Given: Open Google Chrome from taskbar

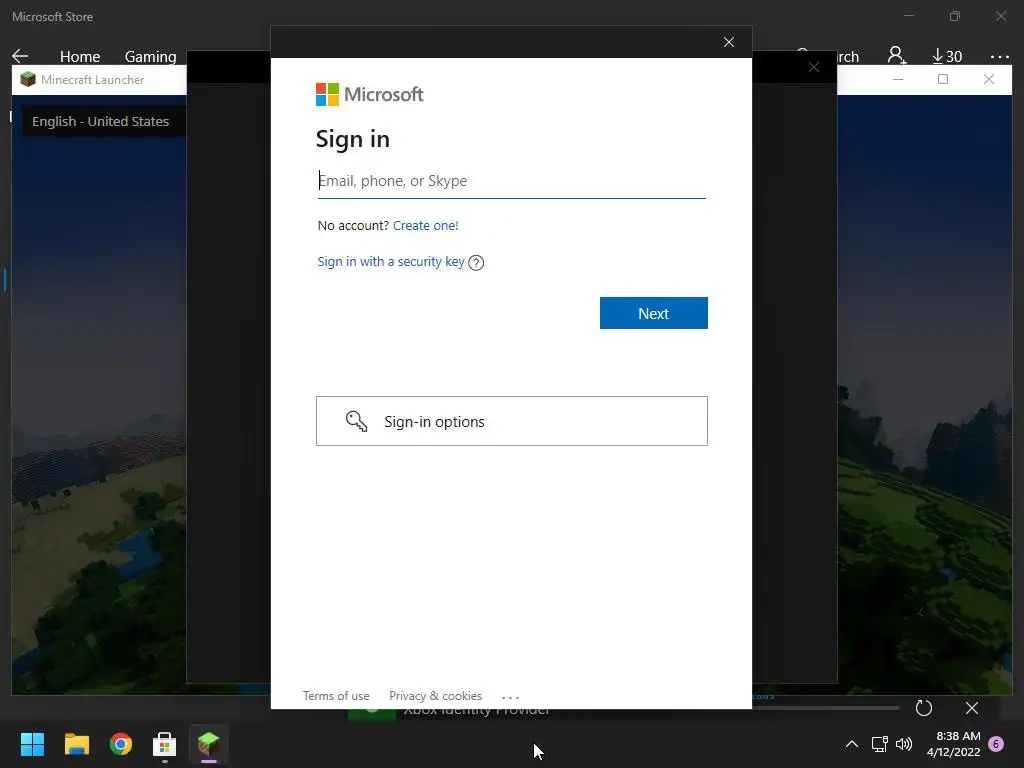Looking at the screenshot, I should (x=121, y=744).
